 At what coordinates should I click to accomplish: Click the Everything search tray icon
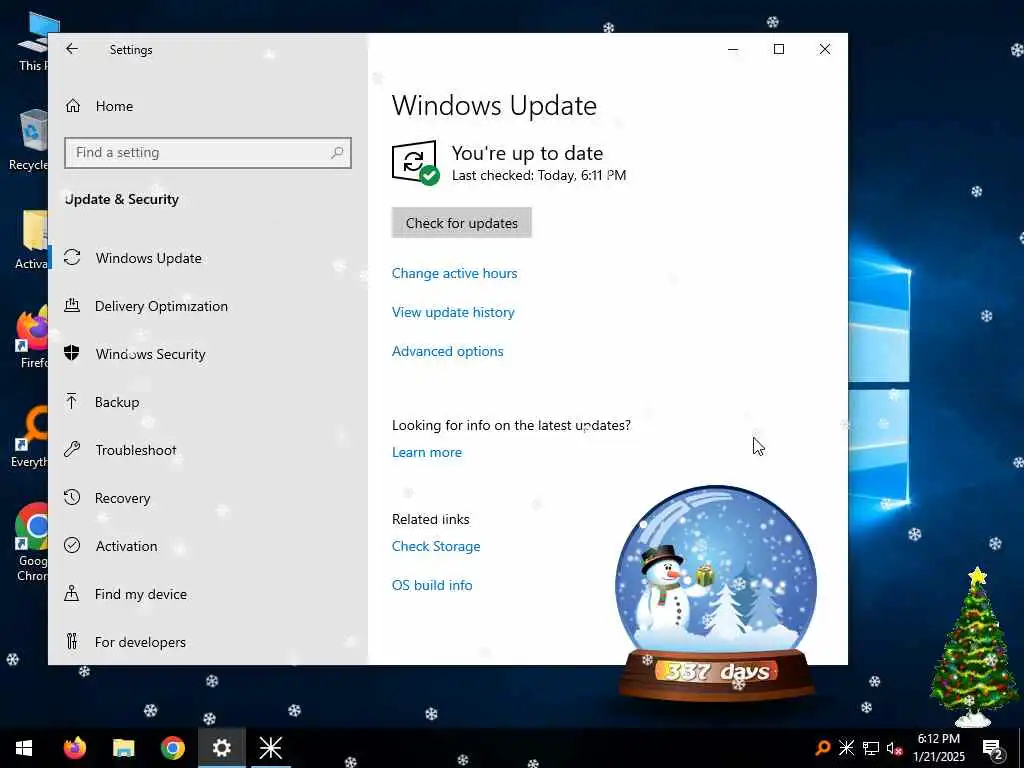click(823, 748)
